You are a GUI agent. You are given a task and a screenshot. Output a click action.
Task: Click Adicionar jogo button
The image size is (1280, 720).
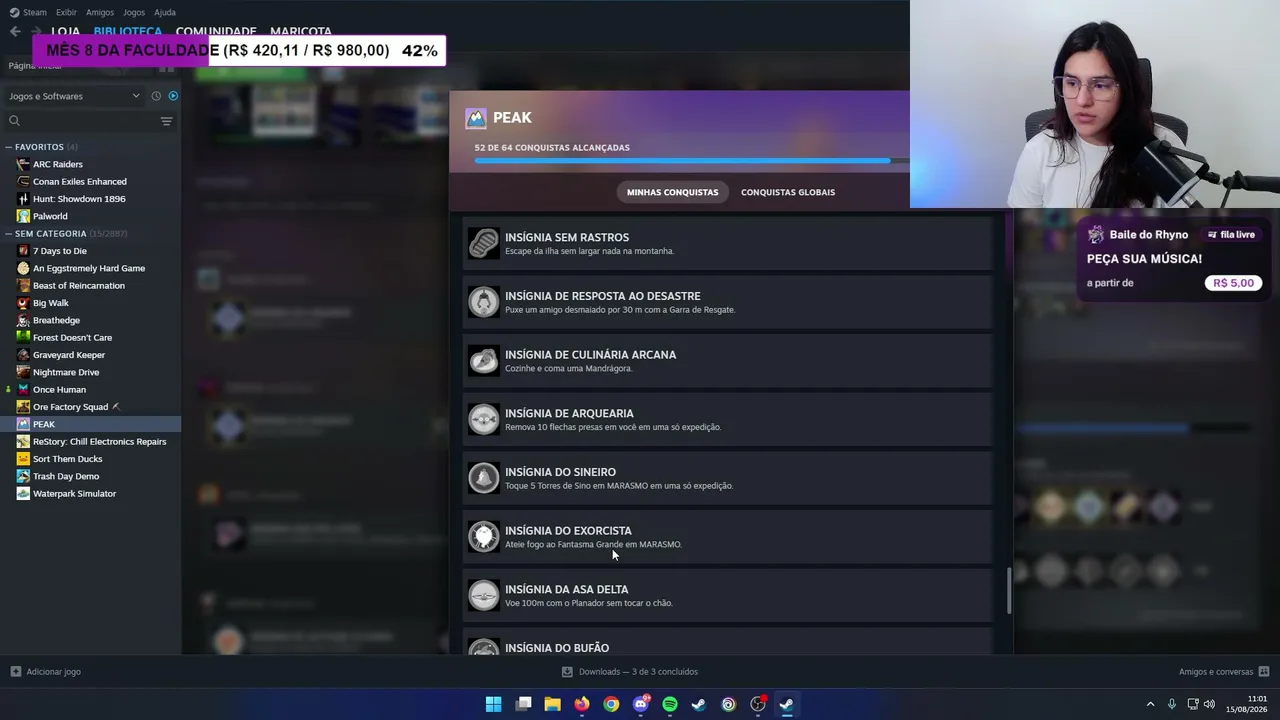pos(46,672)
